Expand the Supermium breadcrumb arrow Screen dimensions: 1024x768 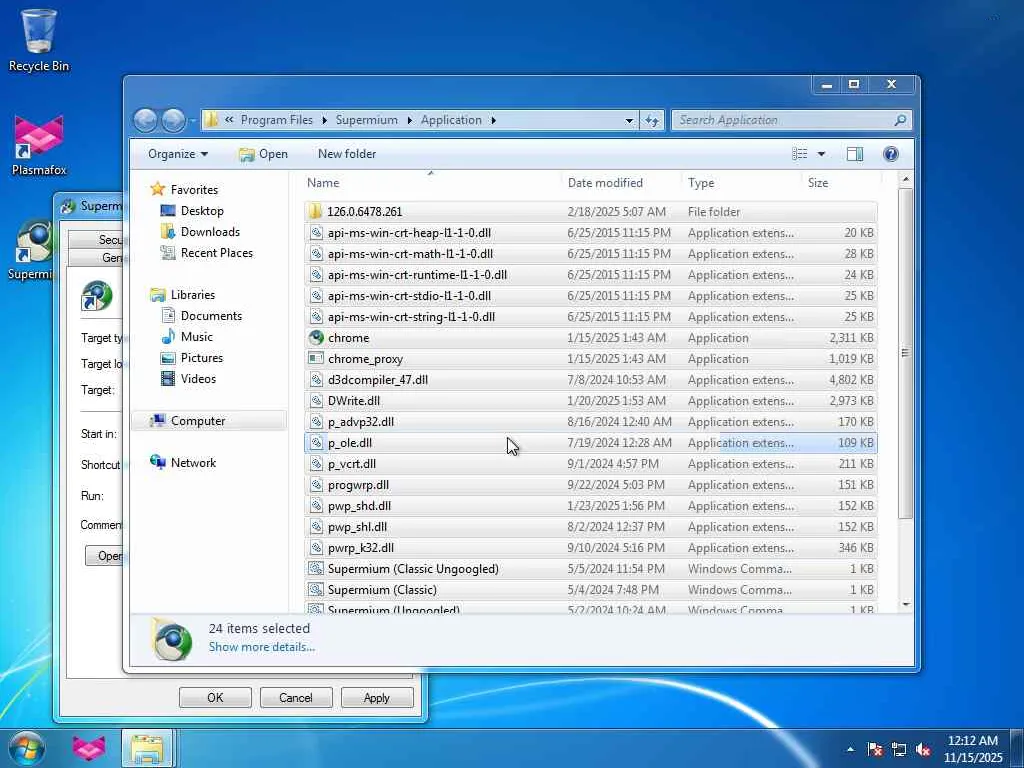(x=409, y=120)
